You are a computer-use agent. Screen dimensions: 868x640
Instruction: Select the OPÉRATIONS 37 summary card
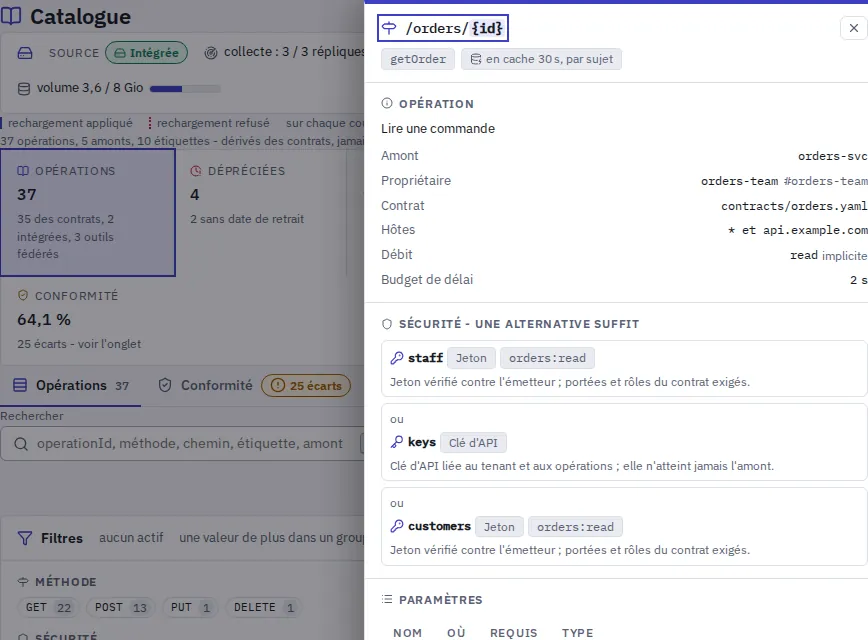pos(88,213)
